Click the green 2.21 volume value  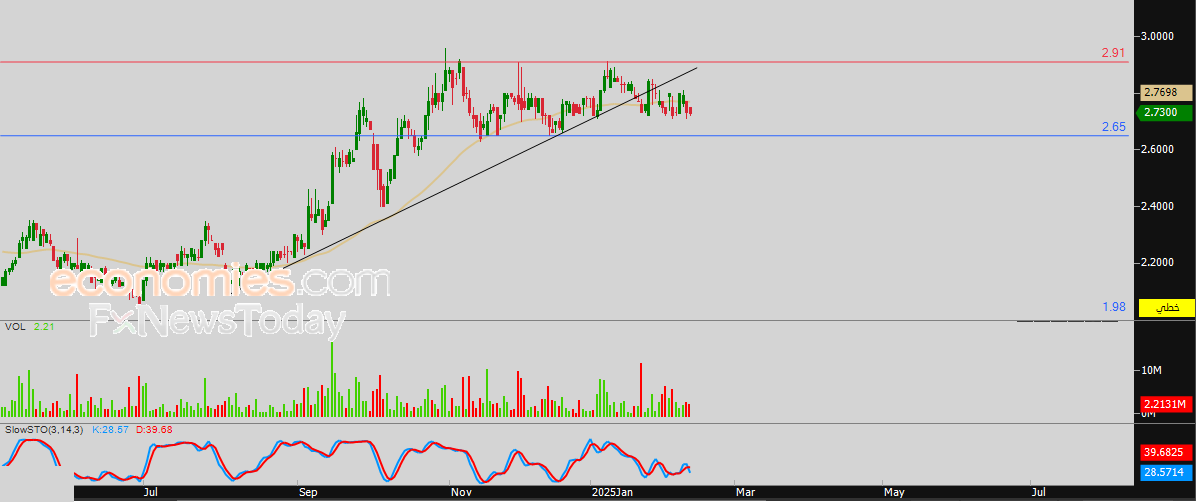tap(44, 327)
